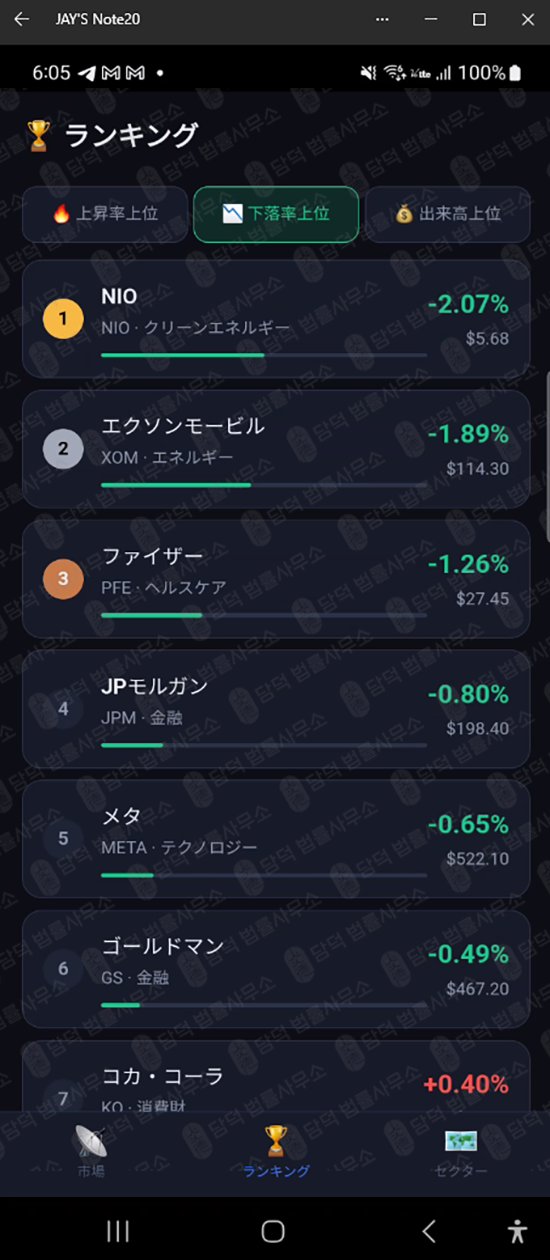550x1260 pixels.
Task: Open the ファイザー PFE entry
Action: coord(276,579)
